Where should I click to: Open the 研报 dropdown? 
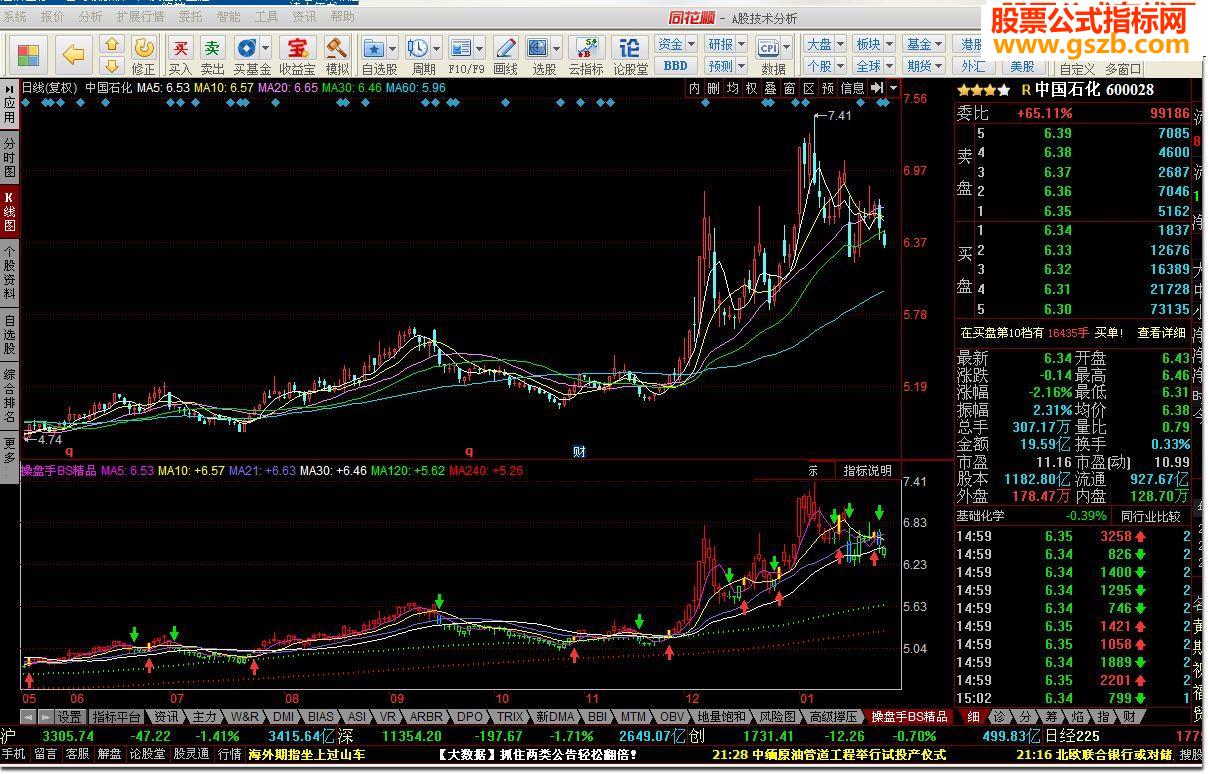[x=726, y=44]
